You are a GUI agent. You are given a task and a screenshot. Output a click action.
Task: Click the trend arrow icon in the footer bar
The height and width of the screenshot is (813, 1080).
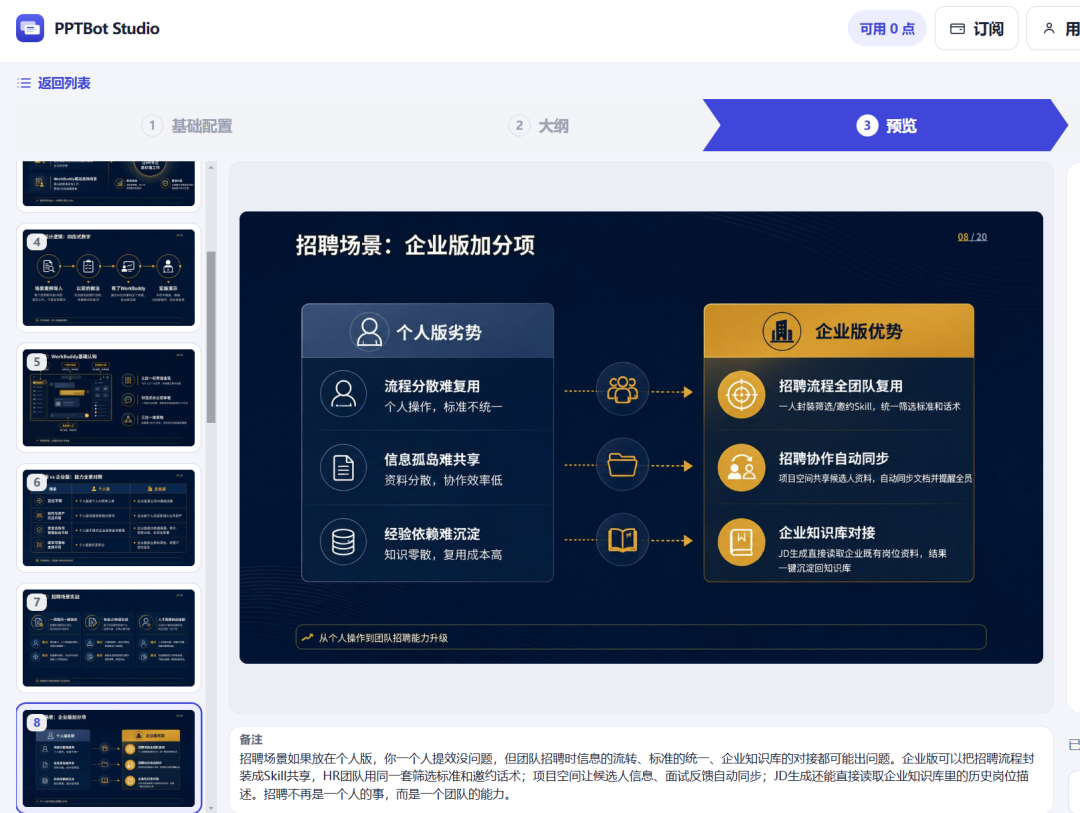point(307,637)
